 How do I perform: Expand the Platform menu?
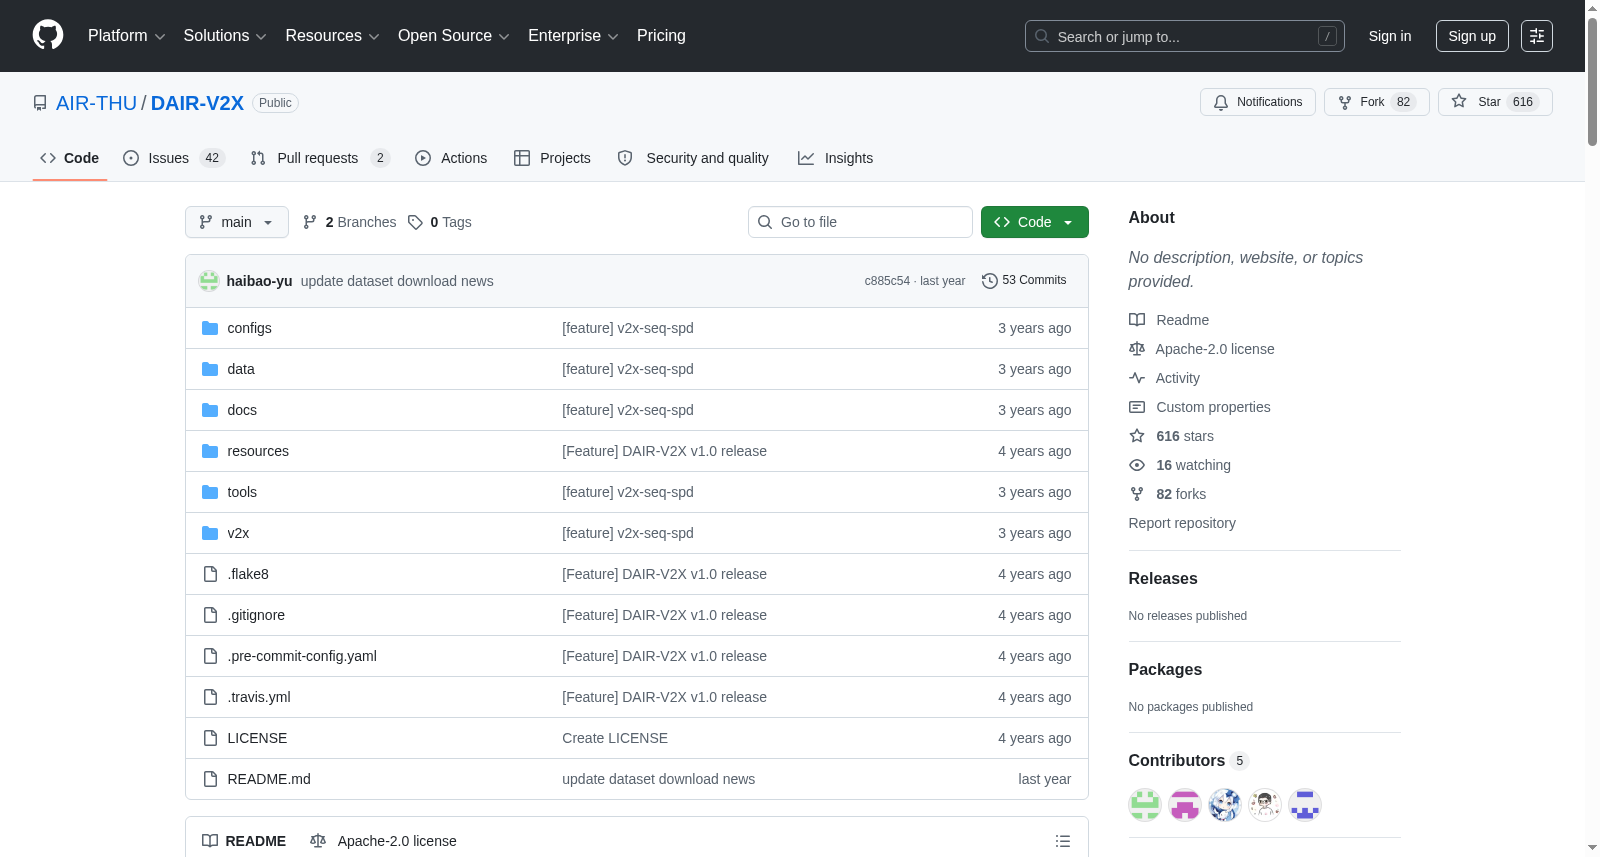126,36
